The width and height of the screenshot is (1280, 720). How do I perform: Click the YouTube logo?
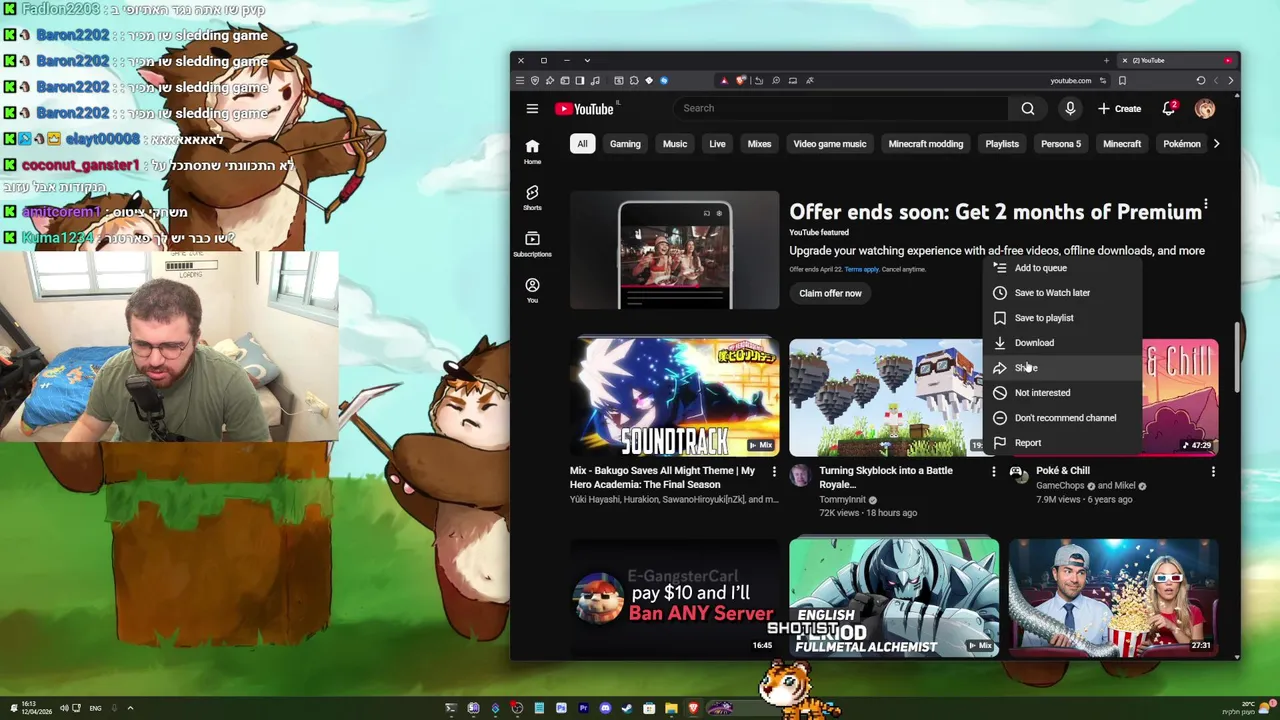pyautogui.click(x=585, y=109)
